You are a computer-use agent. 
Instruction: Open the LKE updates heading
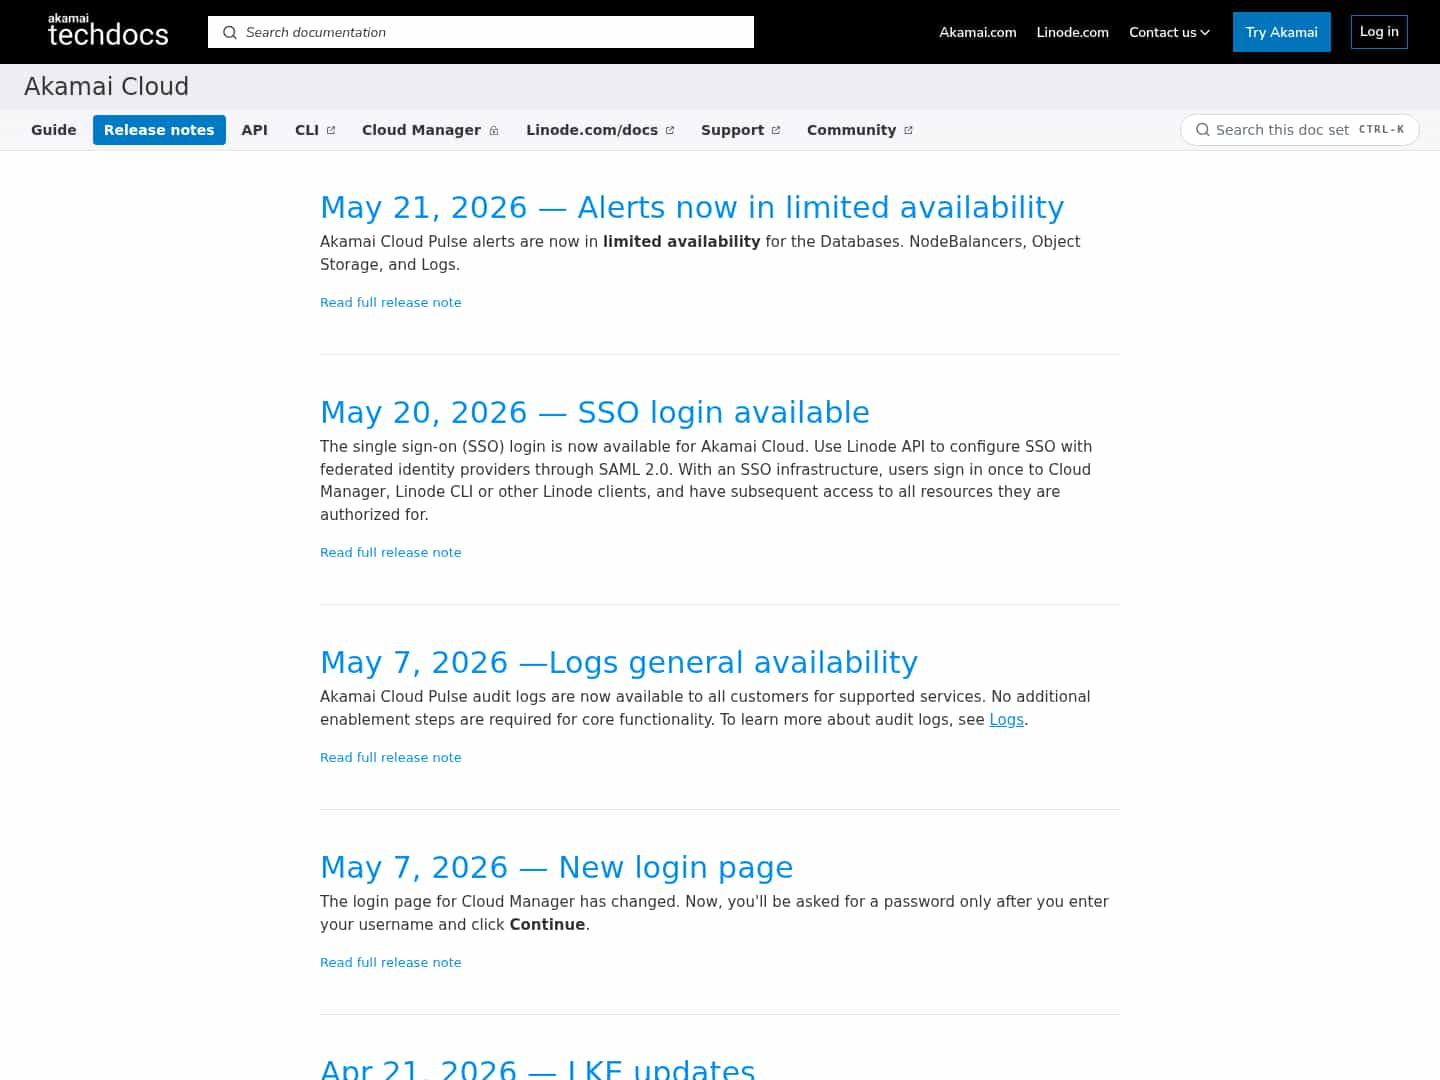(538, 1068)
